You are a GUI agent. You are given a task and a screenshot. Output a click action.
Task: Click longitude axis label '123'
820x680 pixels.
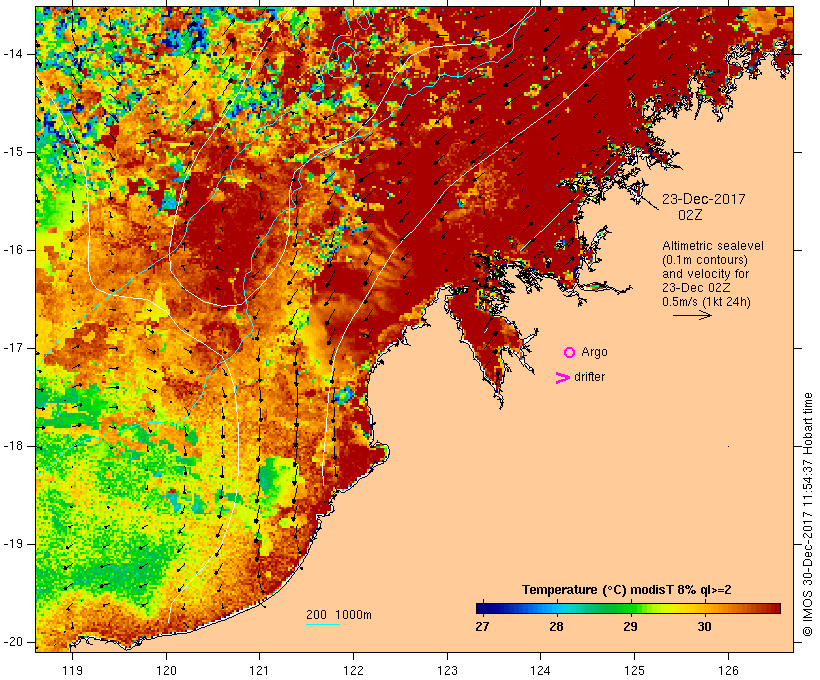(x=447, y=670)
